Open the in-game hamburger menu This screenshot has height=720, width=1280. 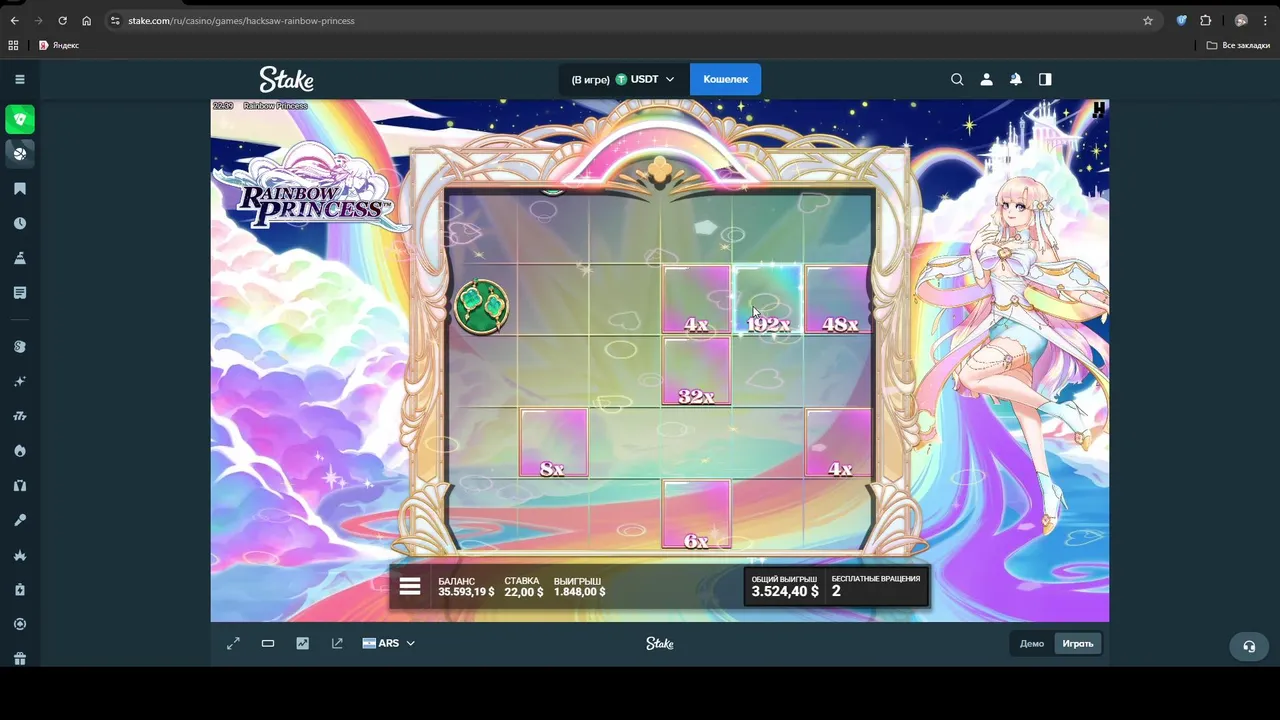coord(410,587)
